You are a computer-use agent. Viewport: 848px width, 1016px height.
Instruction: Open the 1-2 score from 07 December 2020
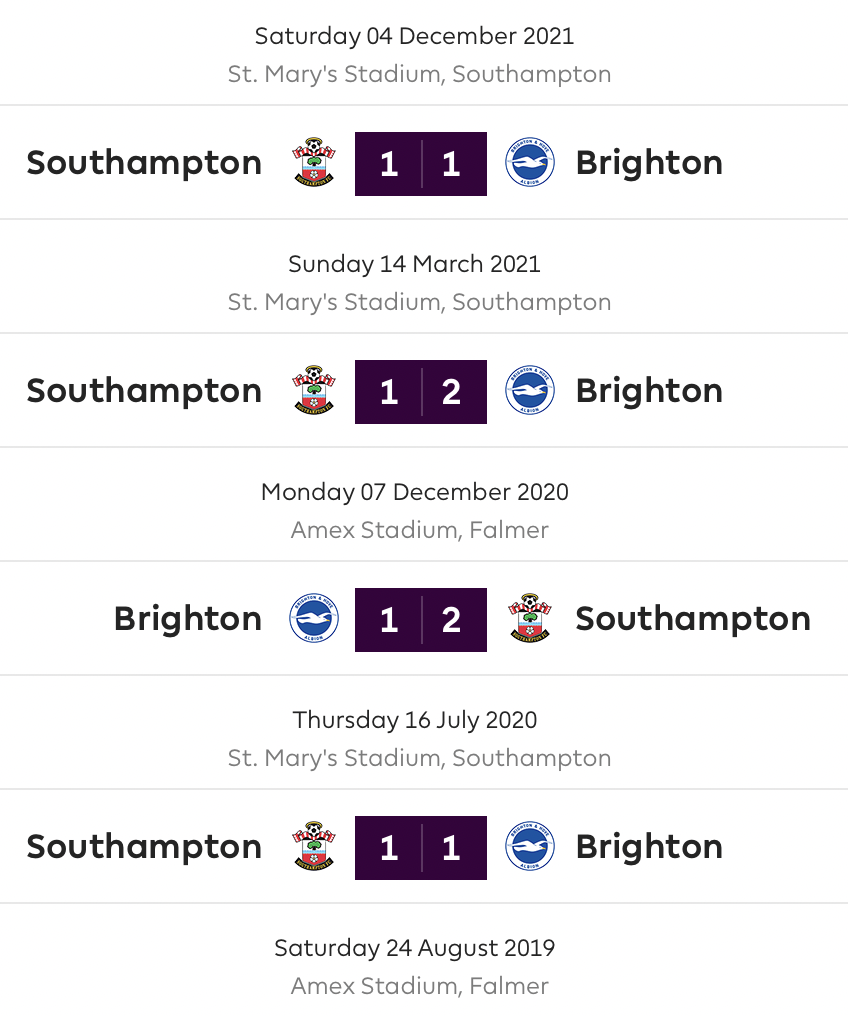point(421,620)
